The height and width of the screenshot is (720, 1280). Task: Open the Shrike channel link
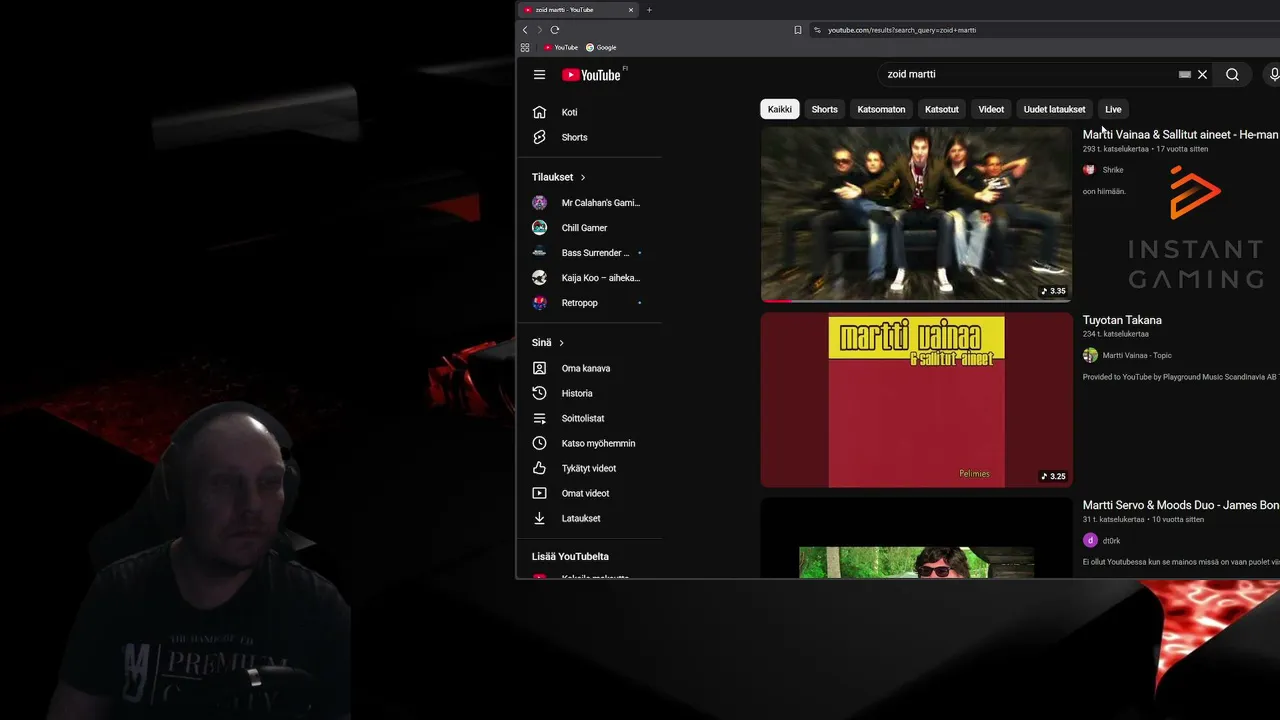1113,170
